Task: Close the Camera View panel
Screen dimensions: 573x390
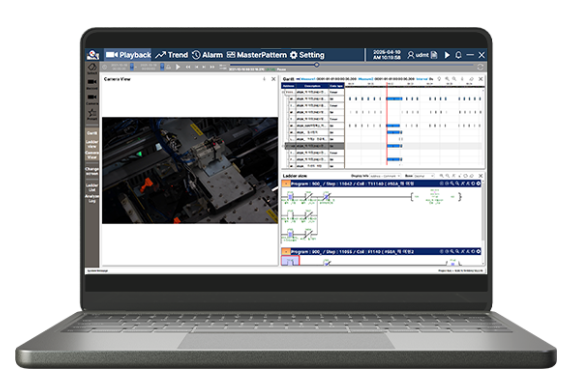Action: click(273, 79)
